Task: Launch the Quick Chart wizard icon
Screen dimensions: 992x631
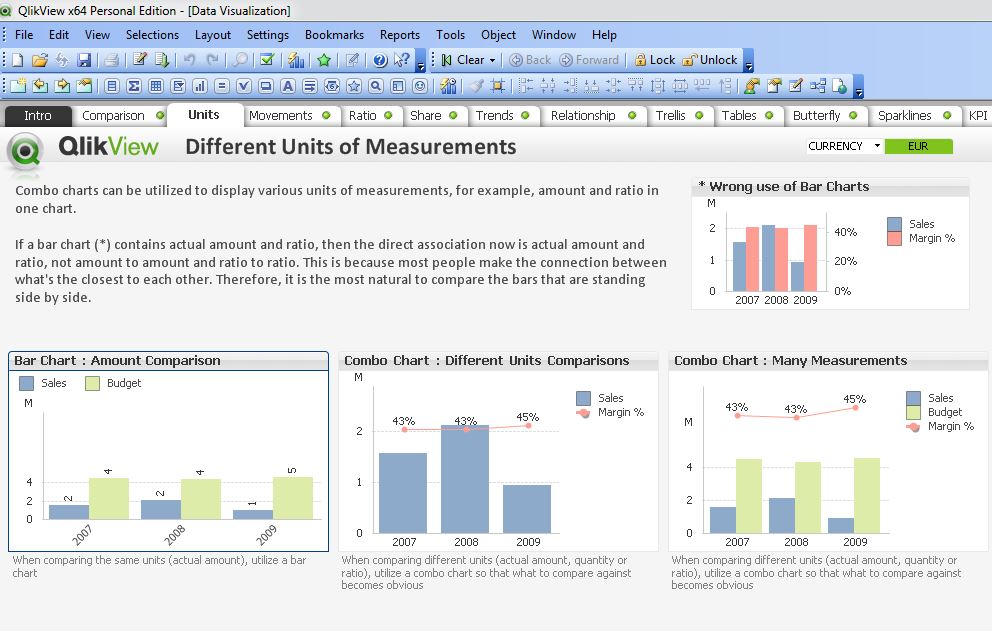Action: (296, 60)
